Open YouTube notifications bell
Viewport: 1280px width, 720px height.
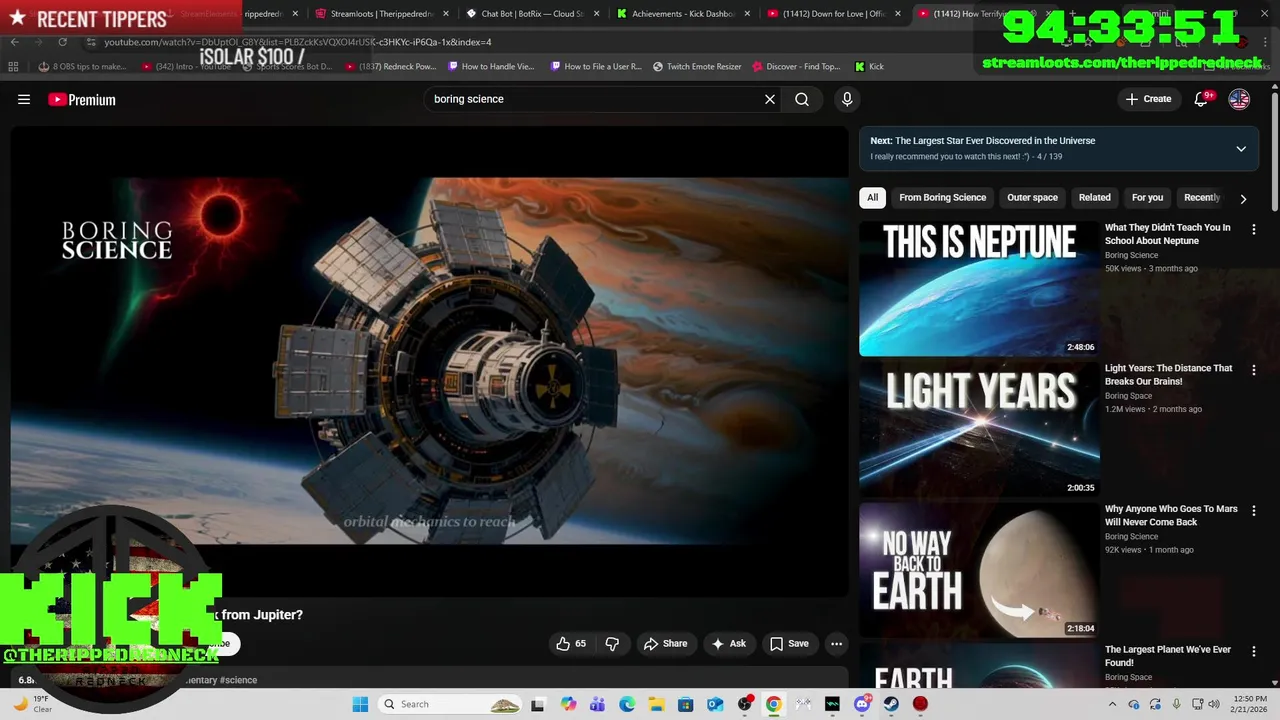coord(1201,99)
